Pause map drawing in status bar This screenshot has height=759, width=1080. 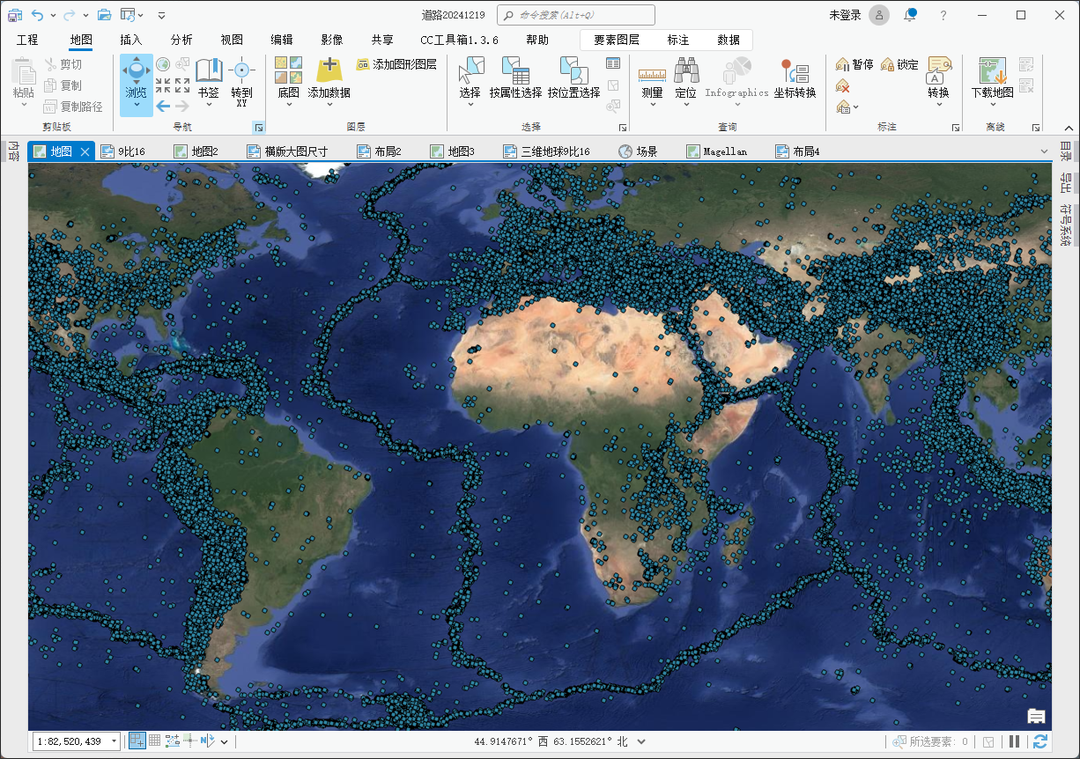coord(1014,742)
